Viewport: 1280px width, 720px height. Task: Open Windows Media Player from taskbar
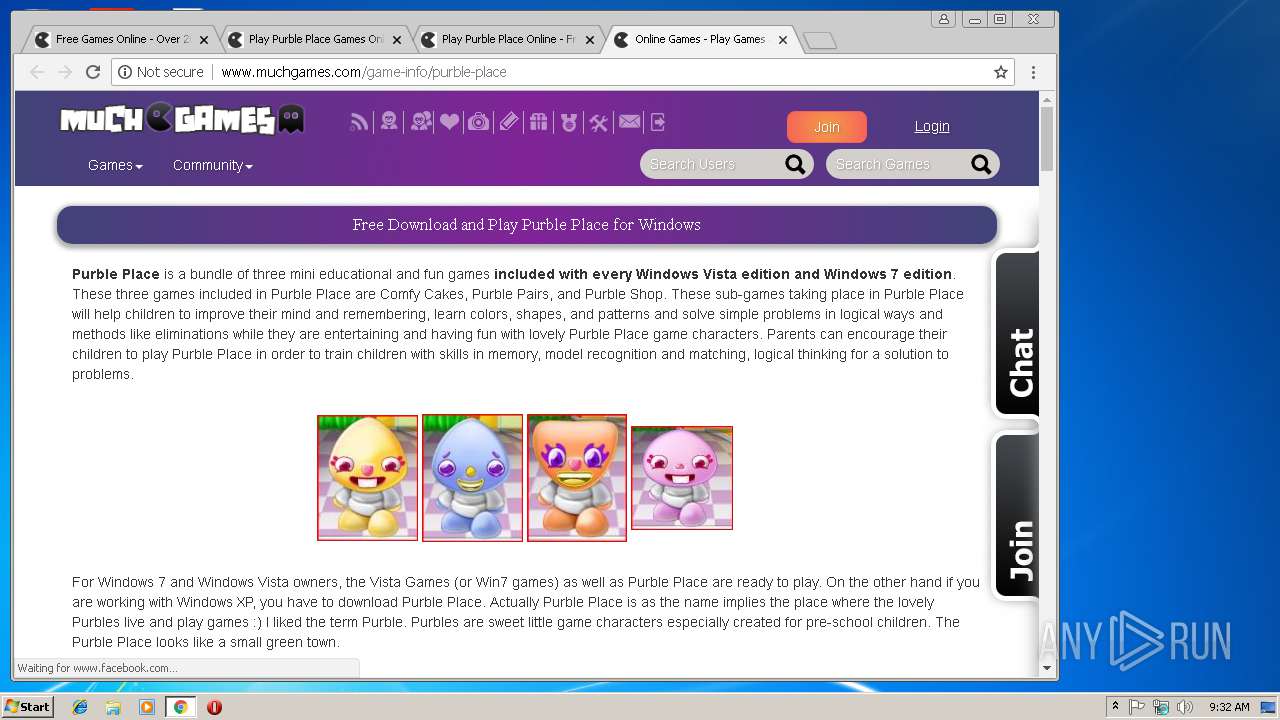click(147, 707)
